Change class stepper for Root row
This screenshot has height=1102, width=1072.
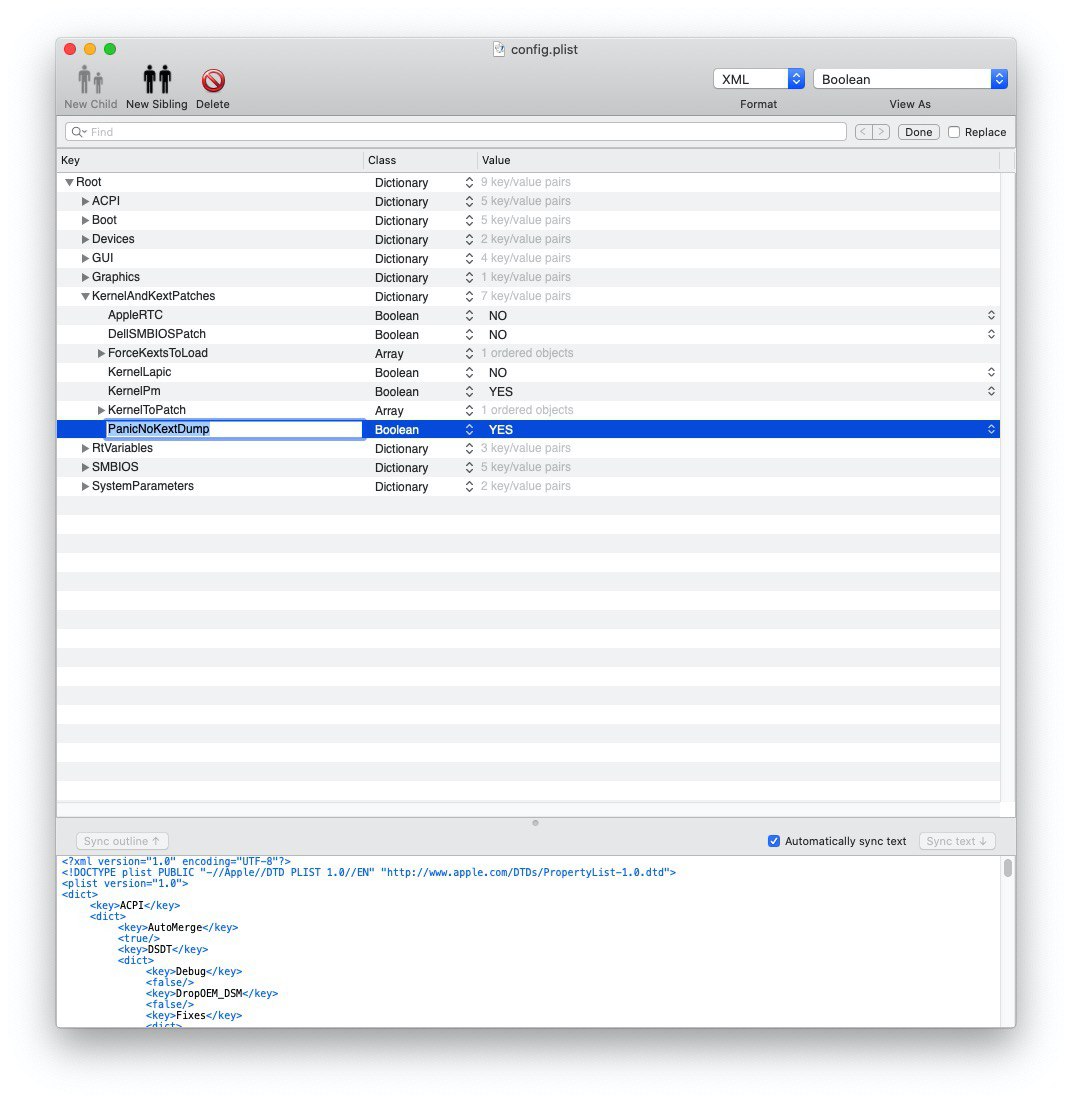click(469, 183)
